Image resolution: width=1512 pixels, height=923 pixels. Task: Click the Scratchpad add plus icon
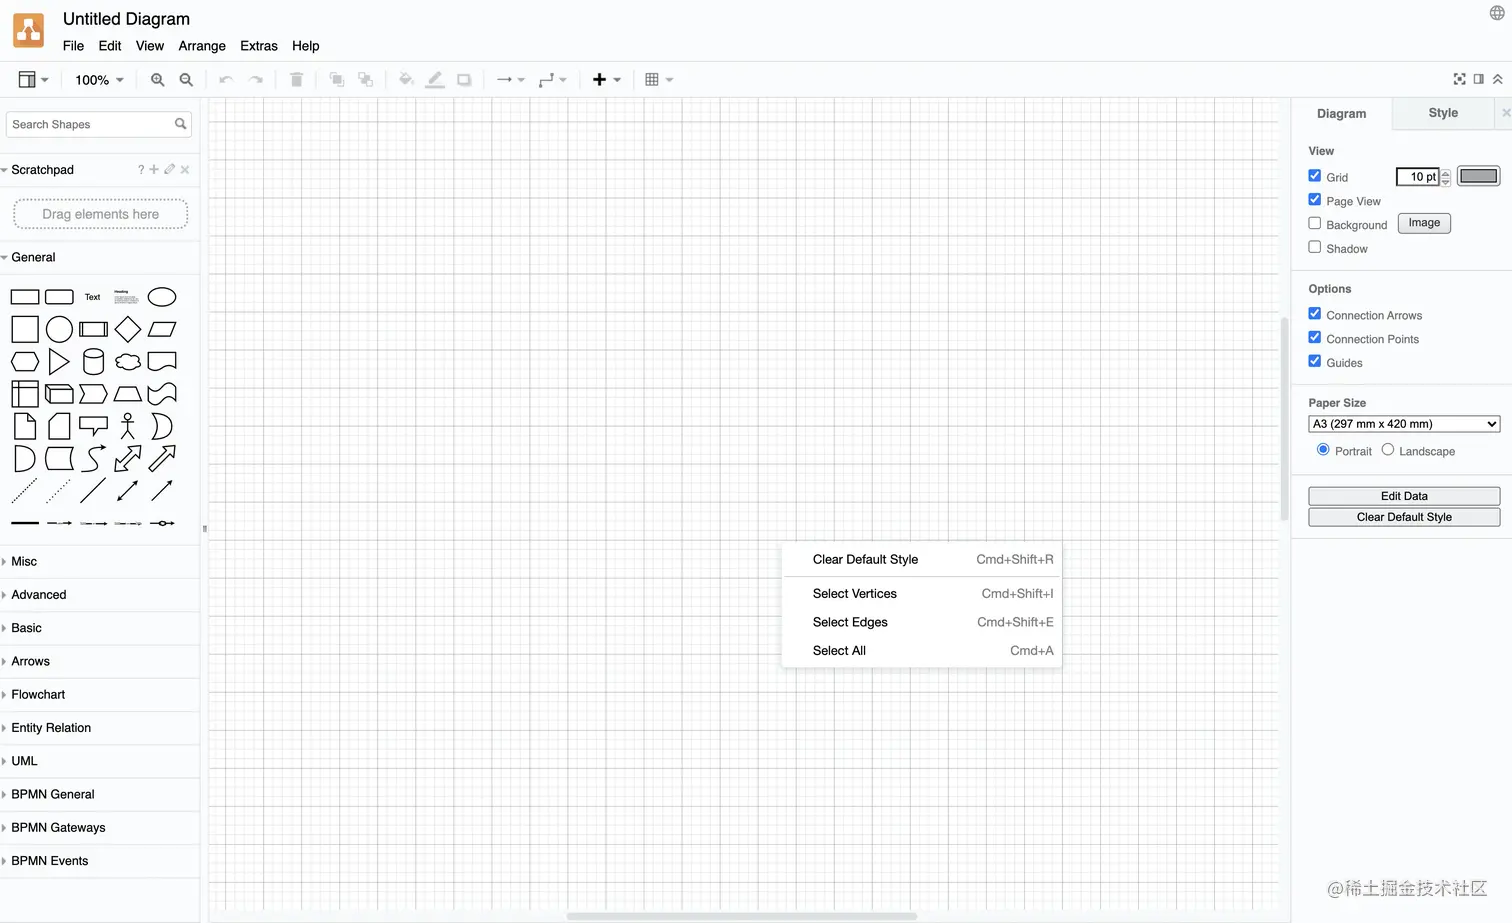[x=154, y=169]
